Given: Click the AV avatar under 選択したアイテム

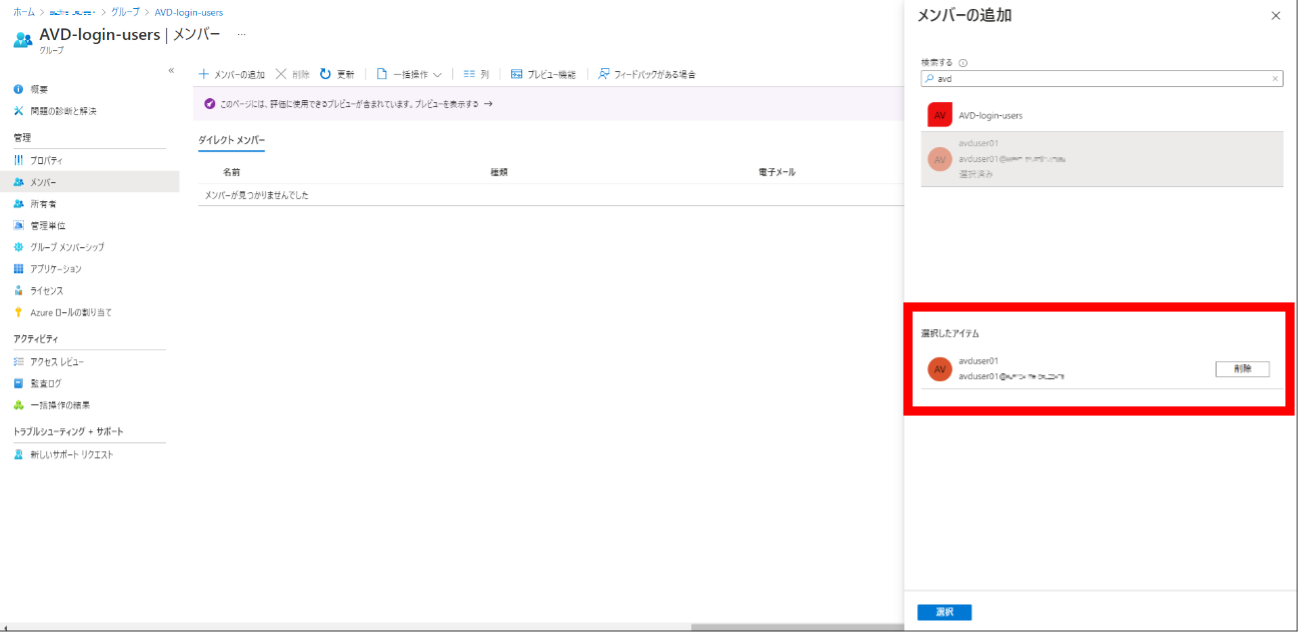Looking at the screenshot, I should (939, 369).
